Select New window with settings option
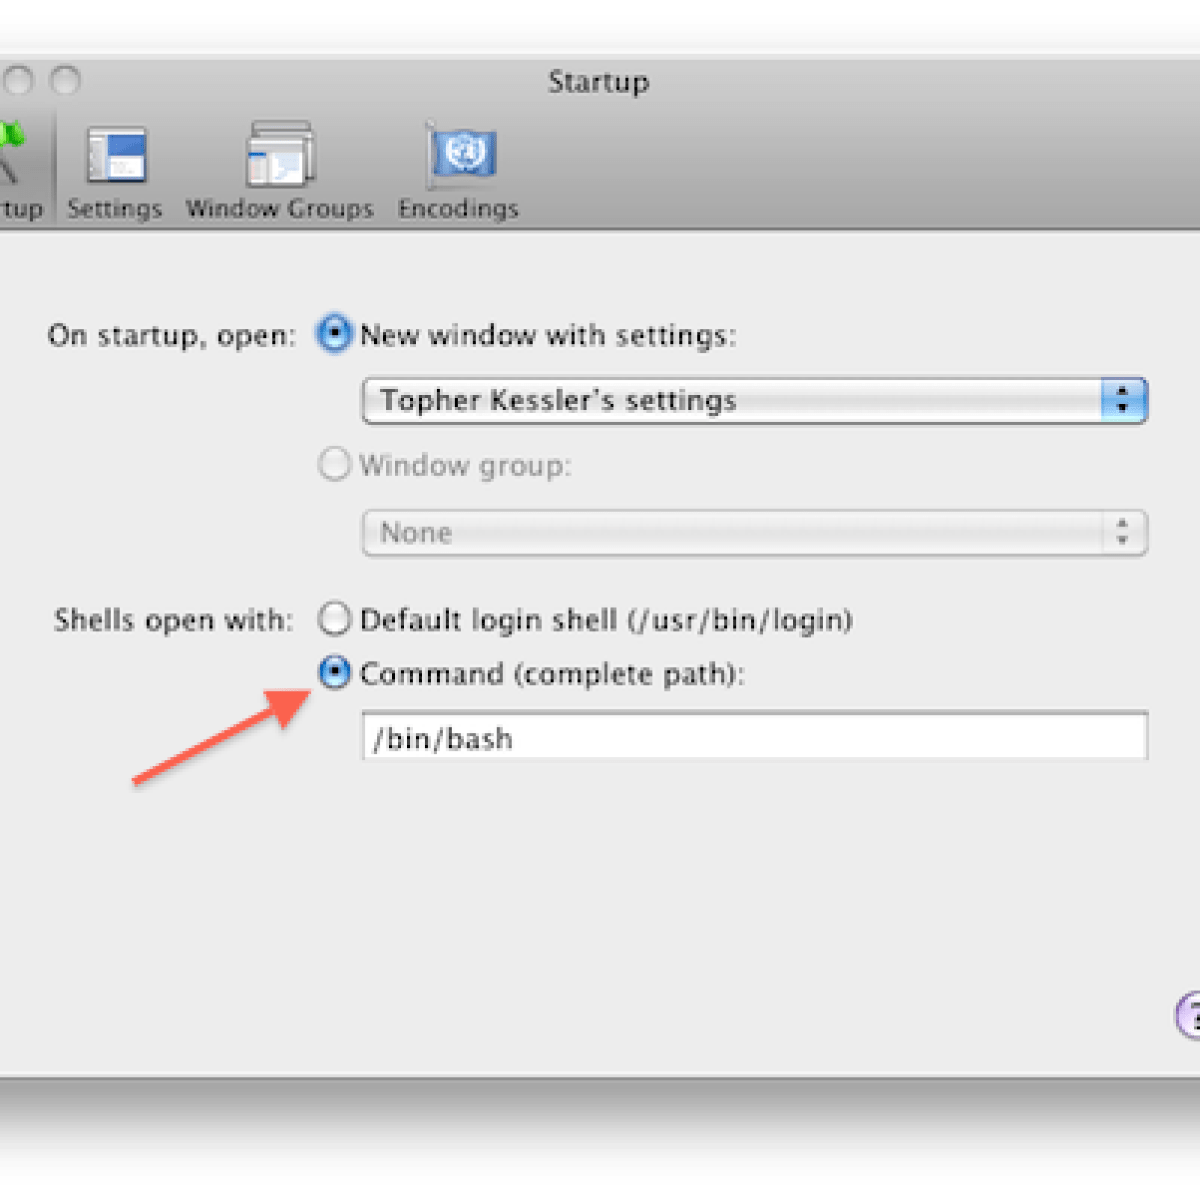 click(x=334, y=335)
